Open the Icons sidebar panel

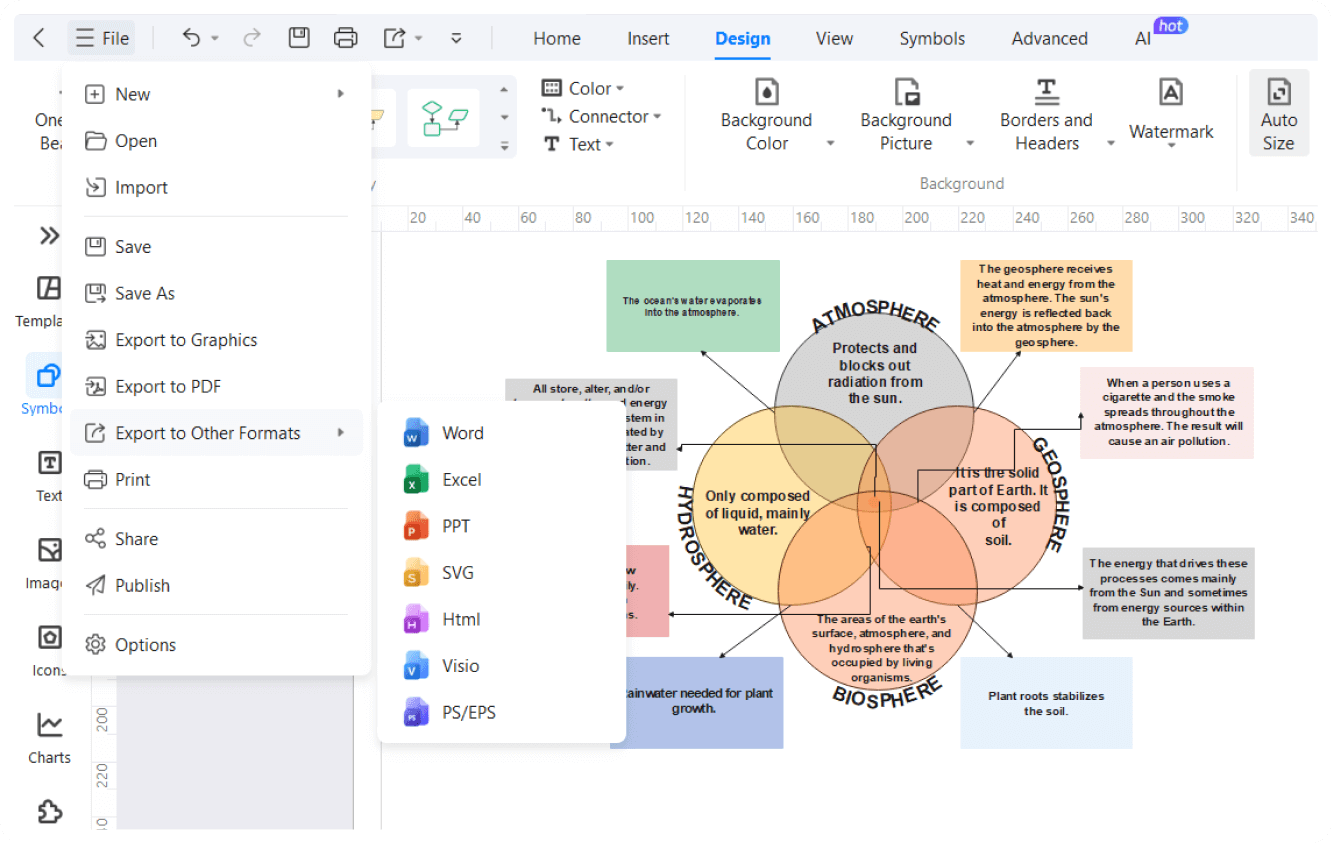pyautogui.click(x=48, y=650)
